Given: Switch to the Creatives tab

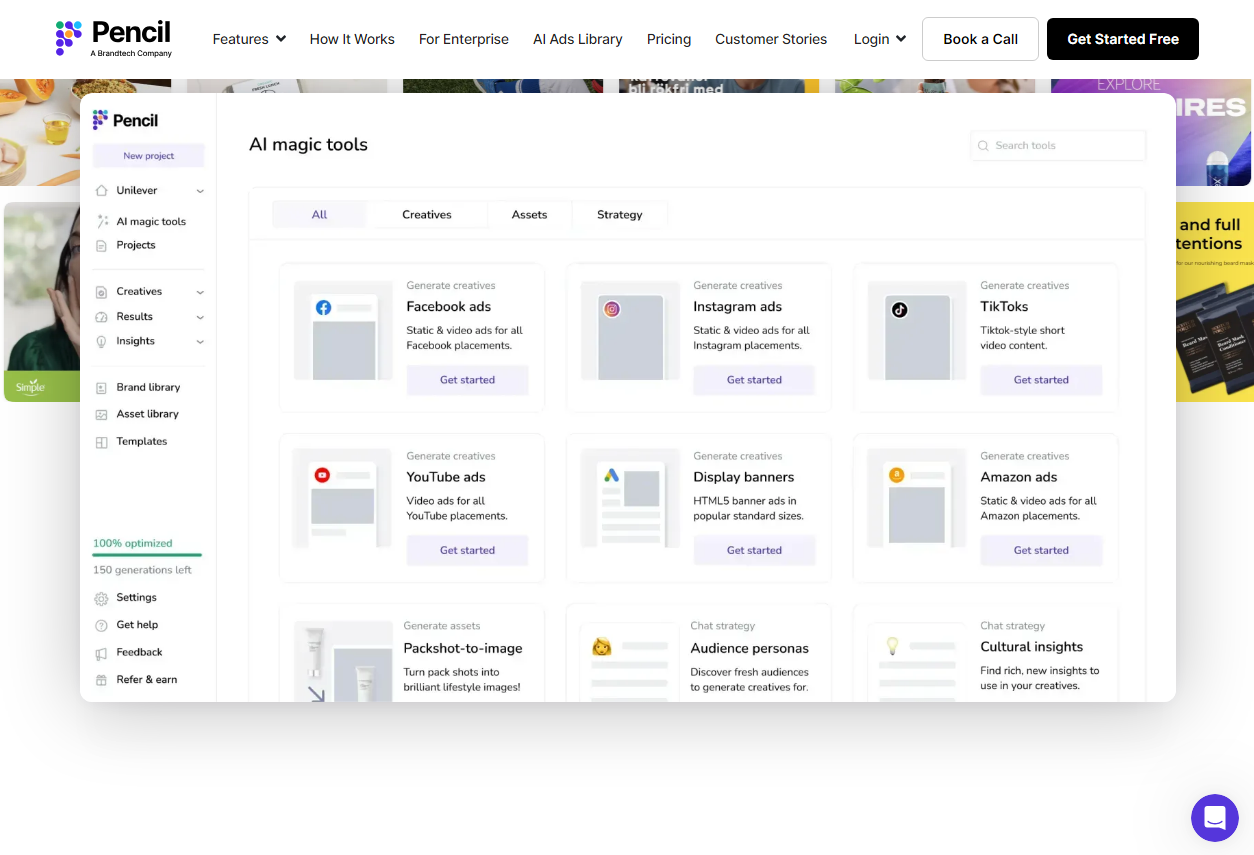Looking at the screenshot, I should click(x=427, y=215).
